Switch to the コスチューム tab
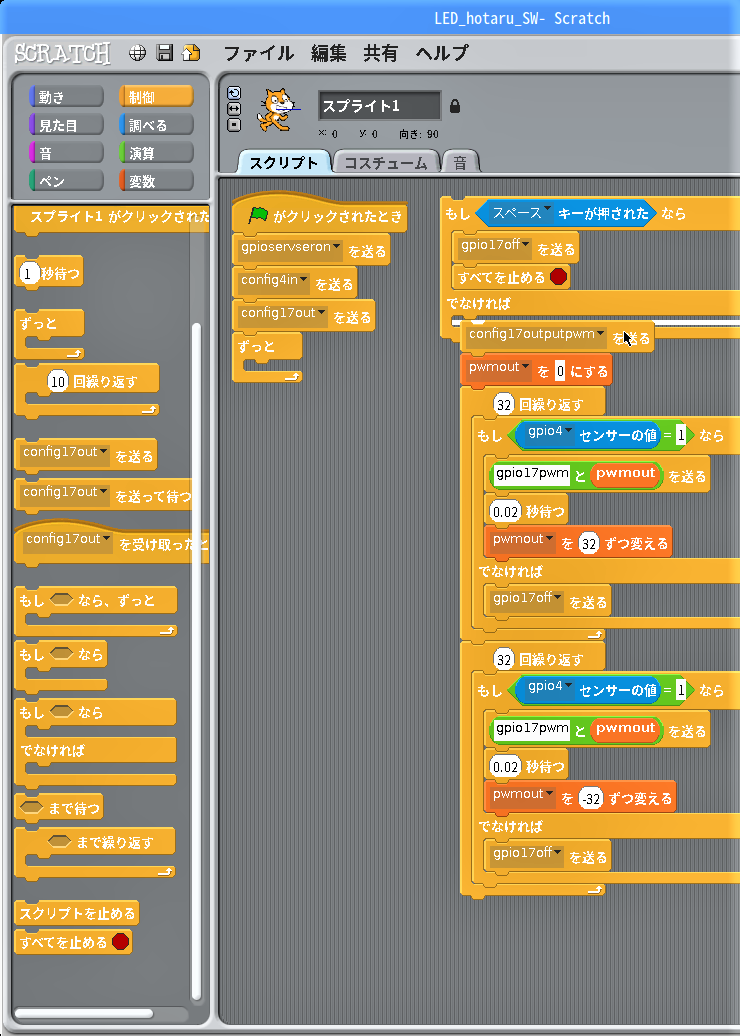This screenshot has width=740, height=1036. click(x=386, y=162)
